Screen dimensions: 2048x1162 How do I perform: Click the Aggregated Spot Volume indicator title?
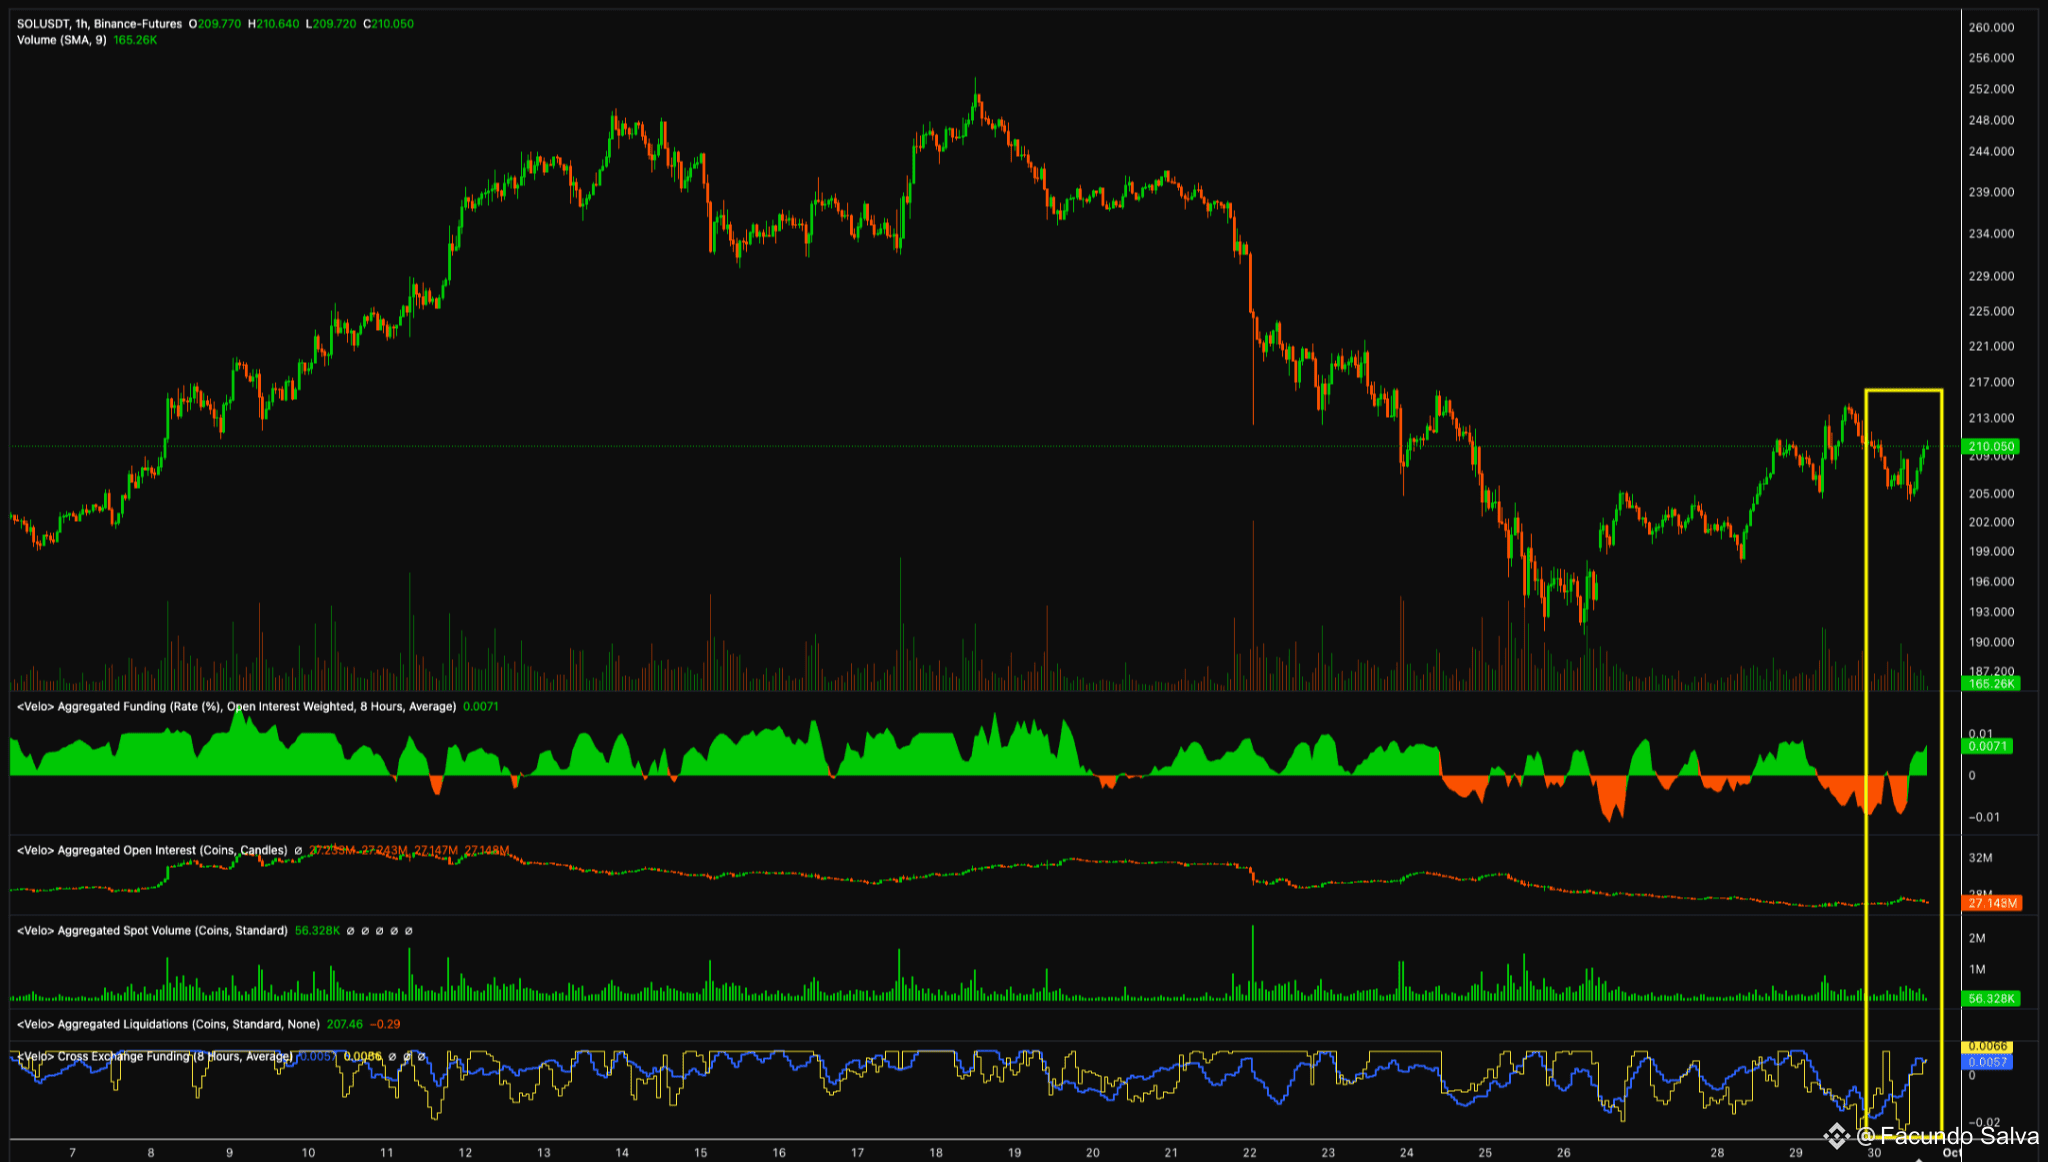(152, 931)
